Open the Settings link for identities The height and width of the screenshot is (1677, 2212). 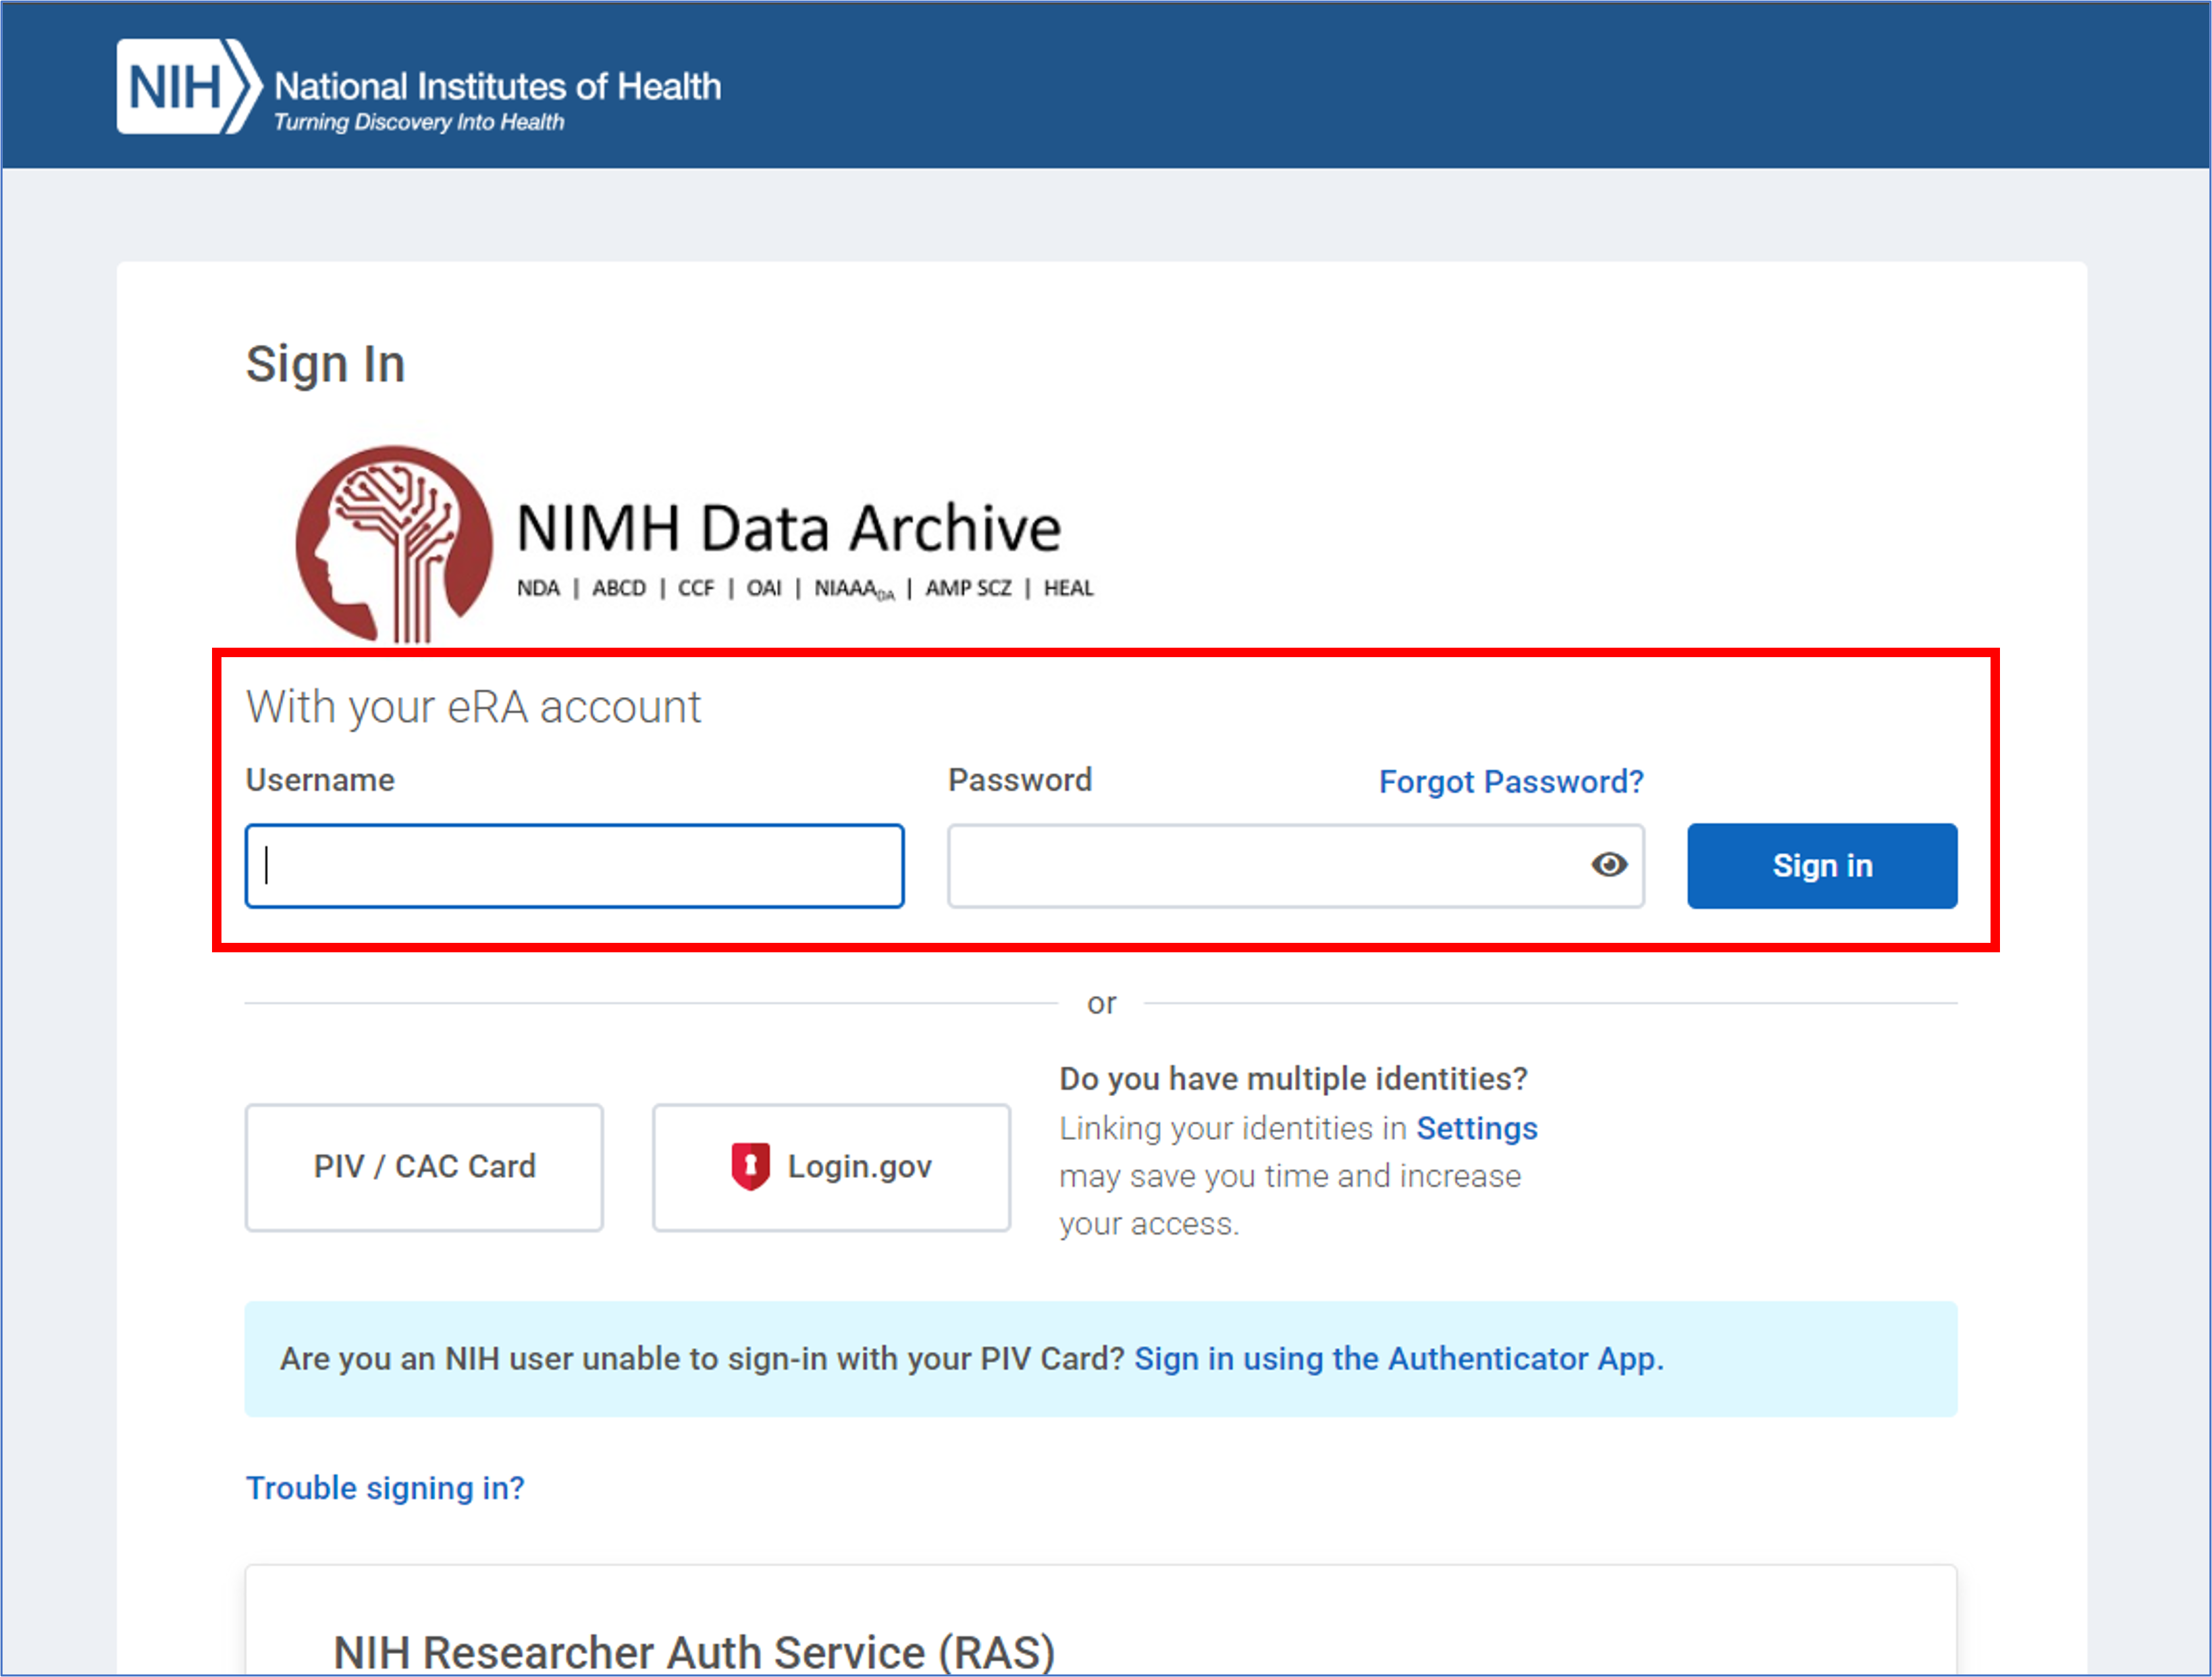coord(1476,1128)
